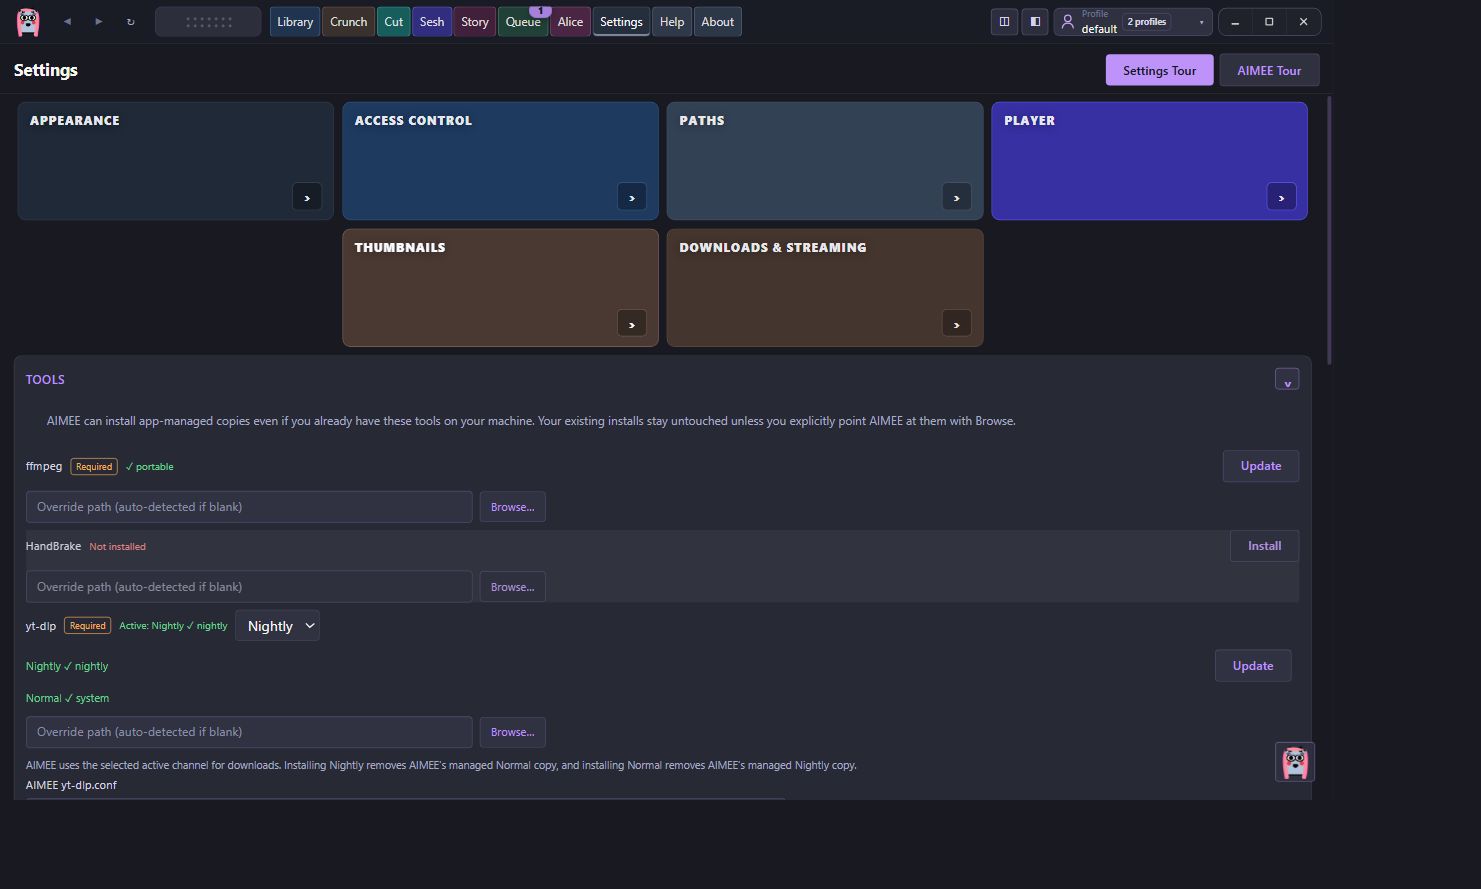Open the Downloads & Streaming settings card
The image size is (1481, 889).
coord(825,288)
